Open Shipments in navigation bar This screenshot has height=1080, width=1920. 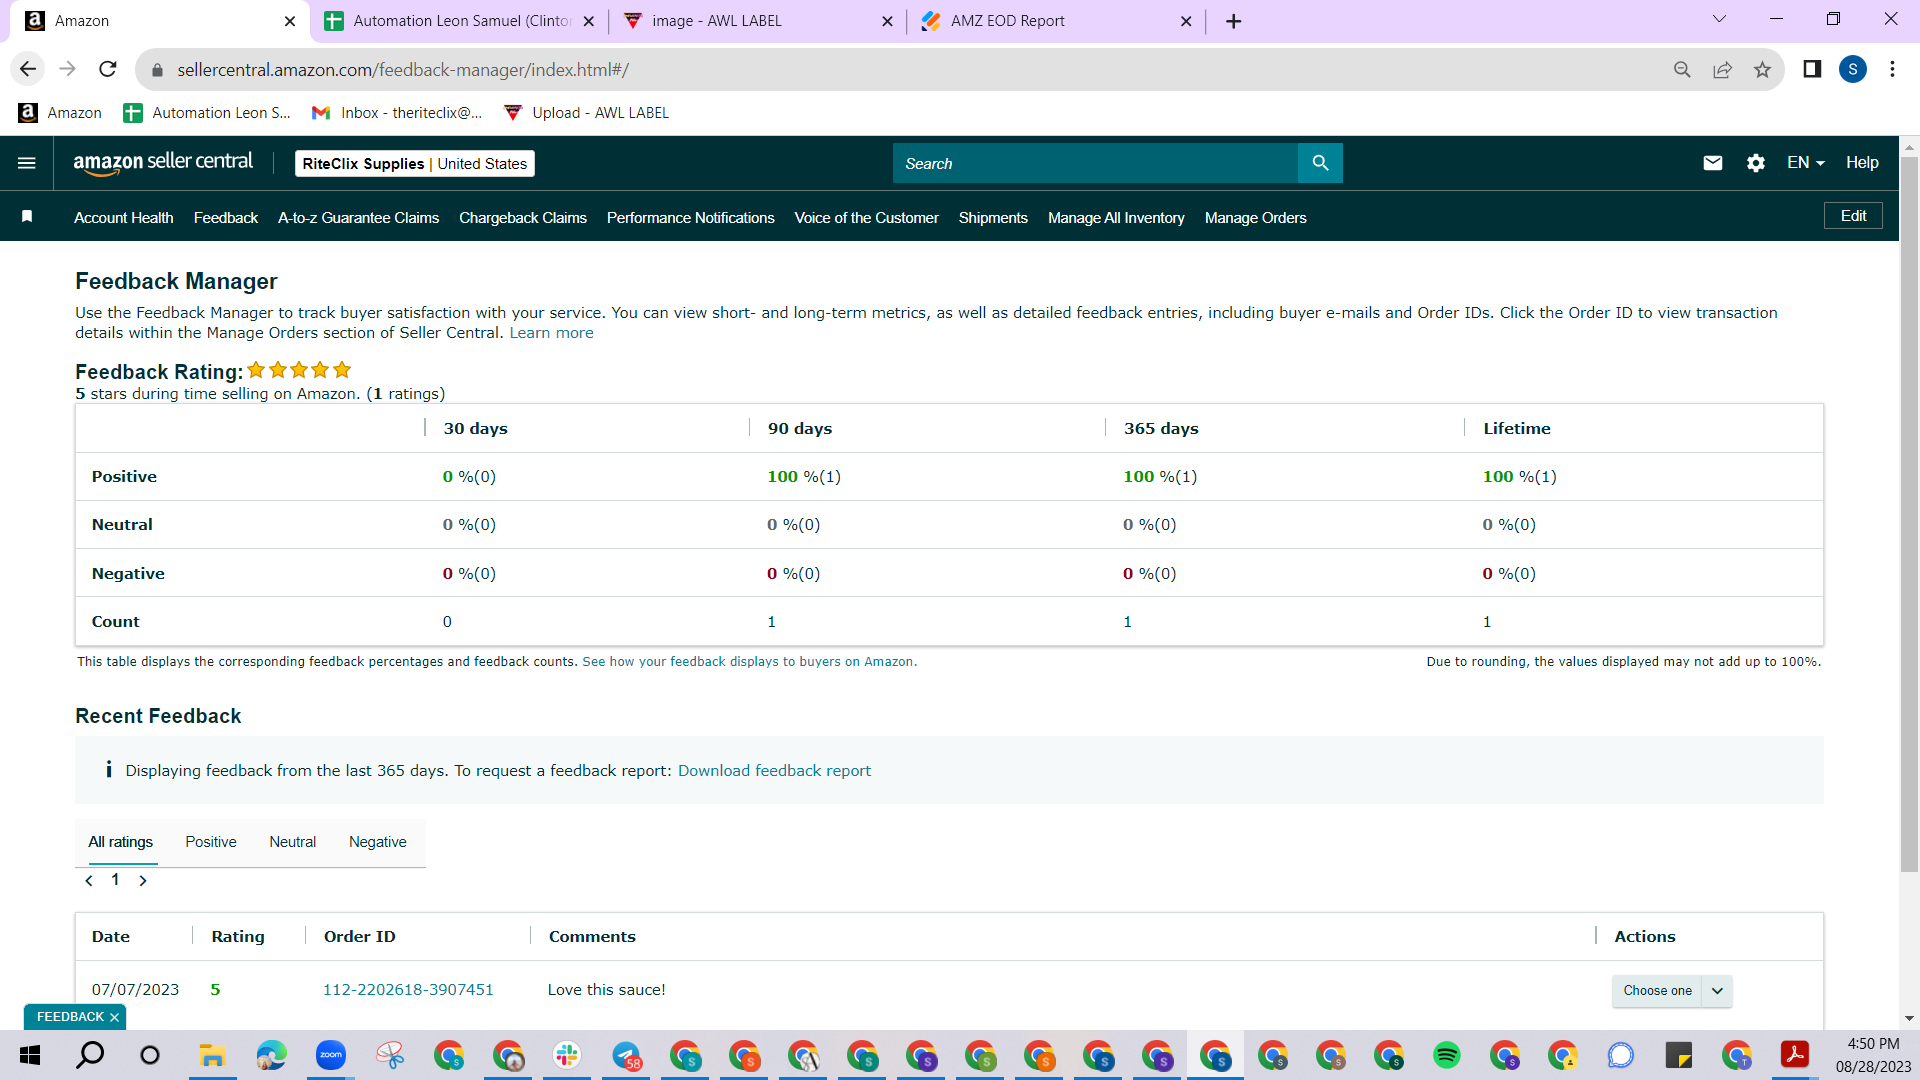pyautogui.click(x=993, y=217)
